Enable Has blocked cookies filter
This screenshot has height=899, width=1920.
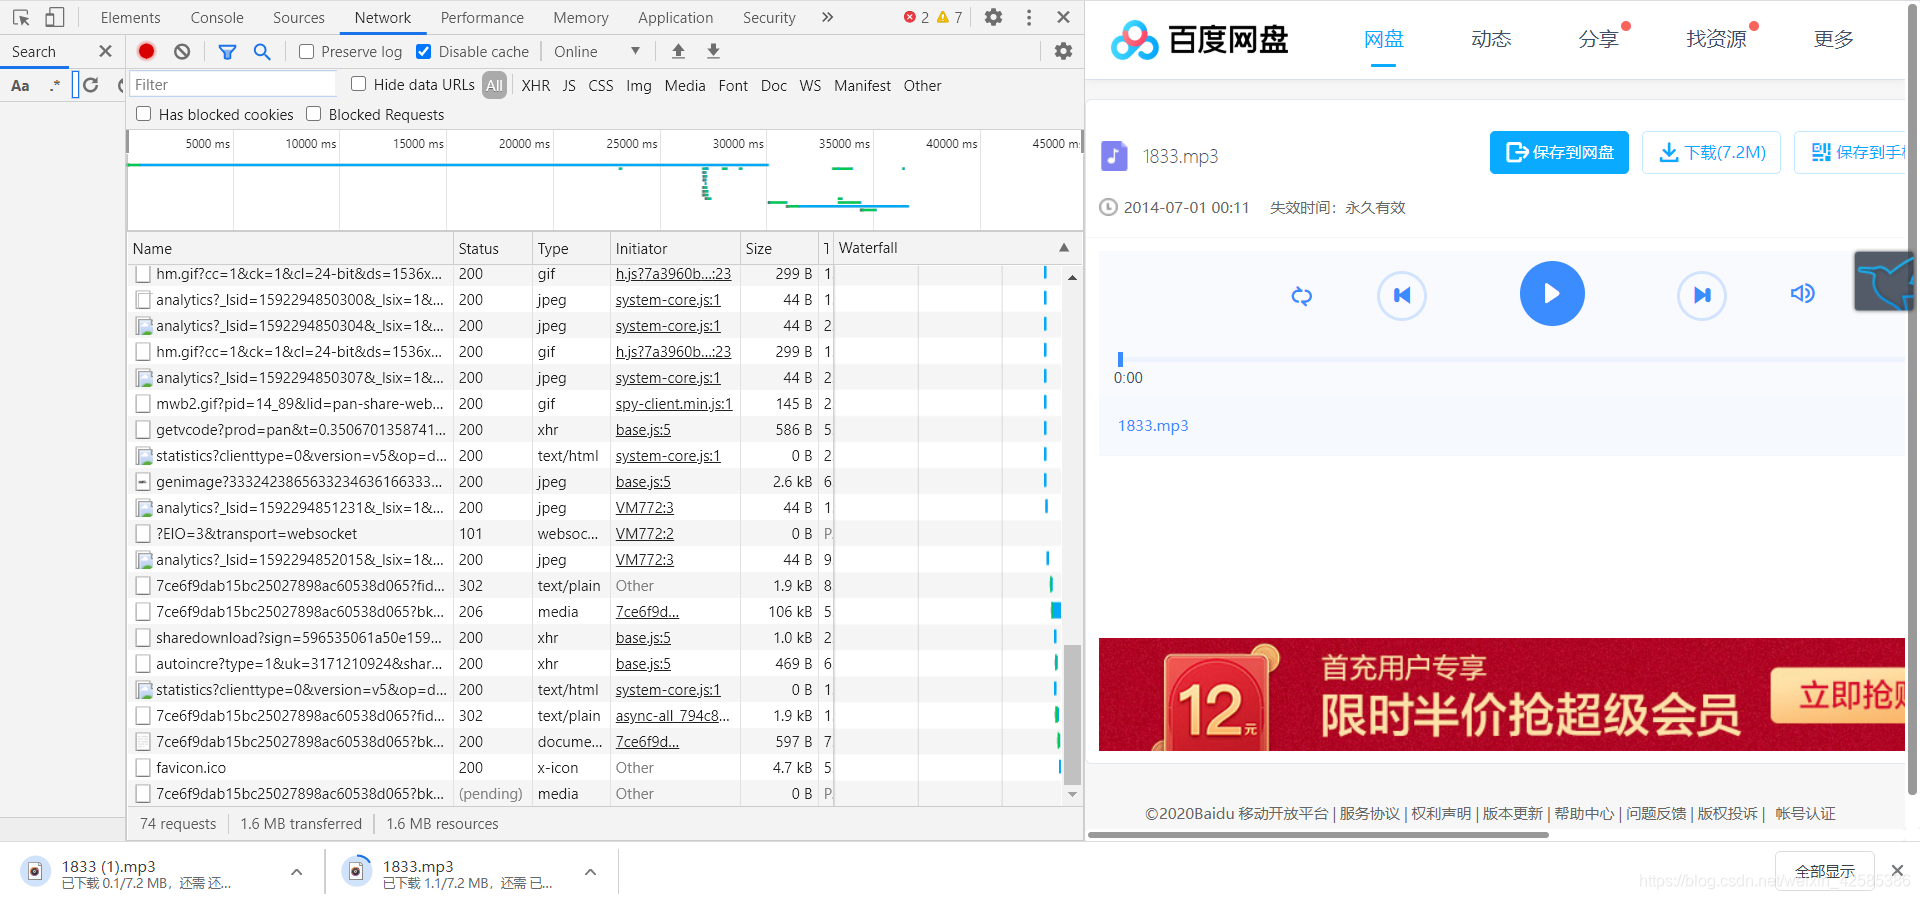pyautogui.click(x=144, y=114)
